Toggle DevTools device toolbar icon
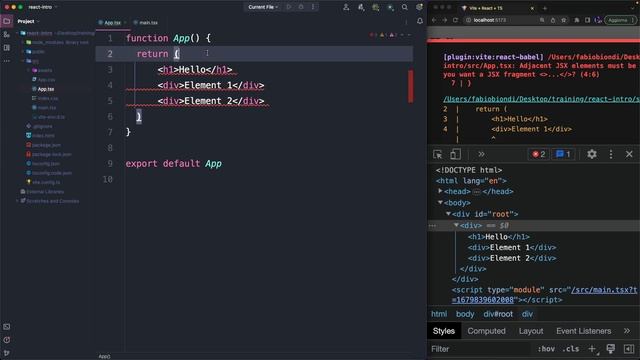The width and height of the screenshot is (640, 360). (x=455, y=154)
